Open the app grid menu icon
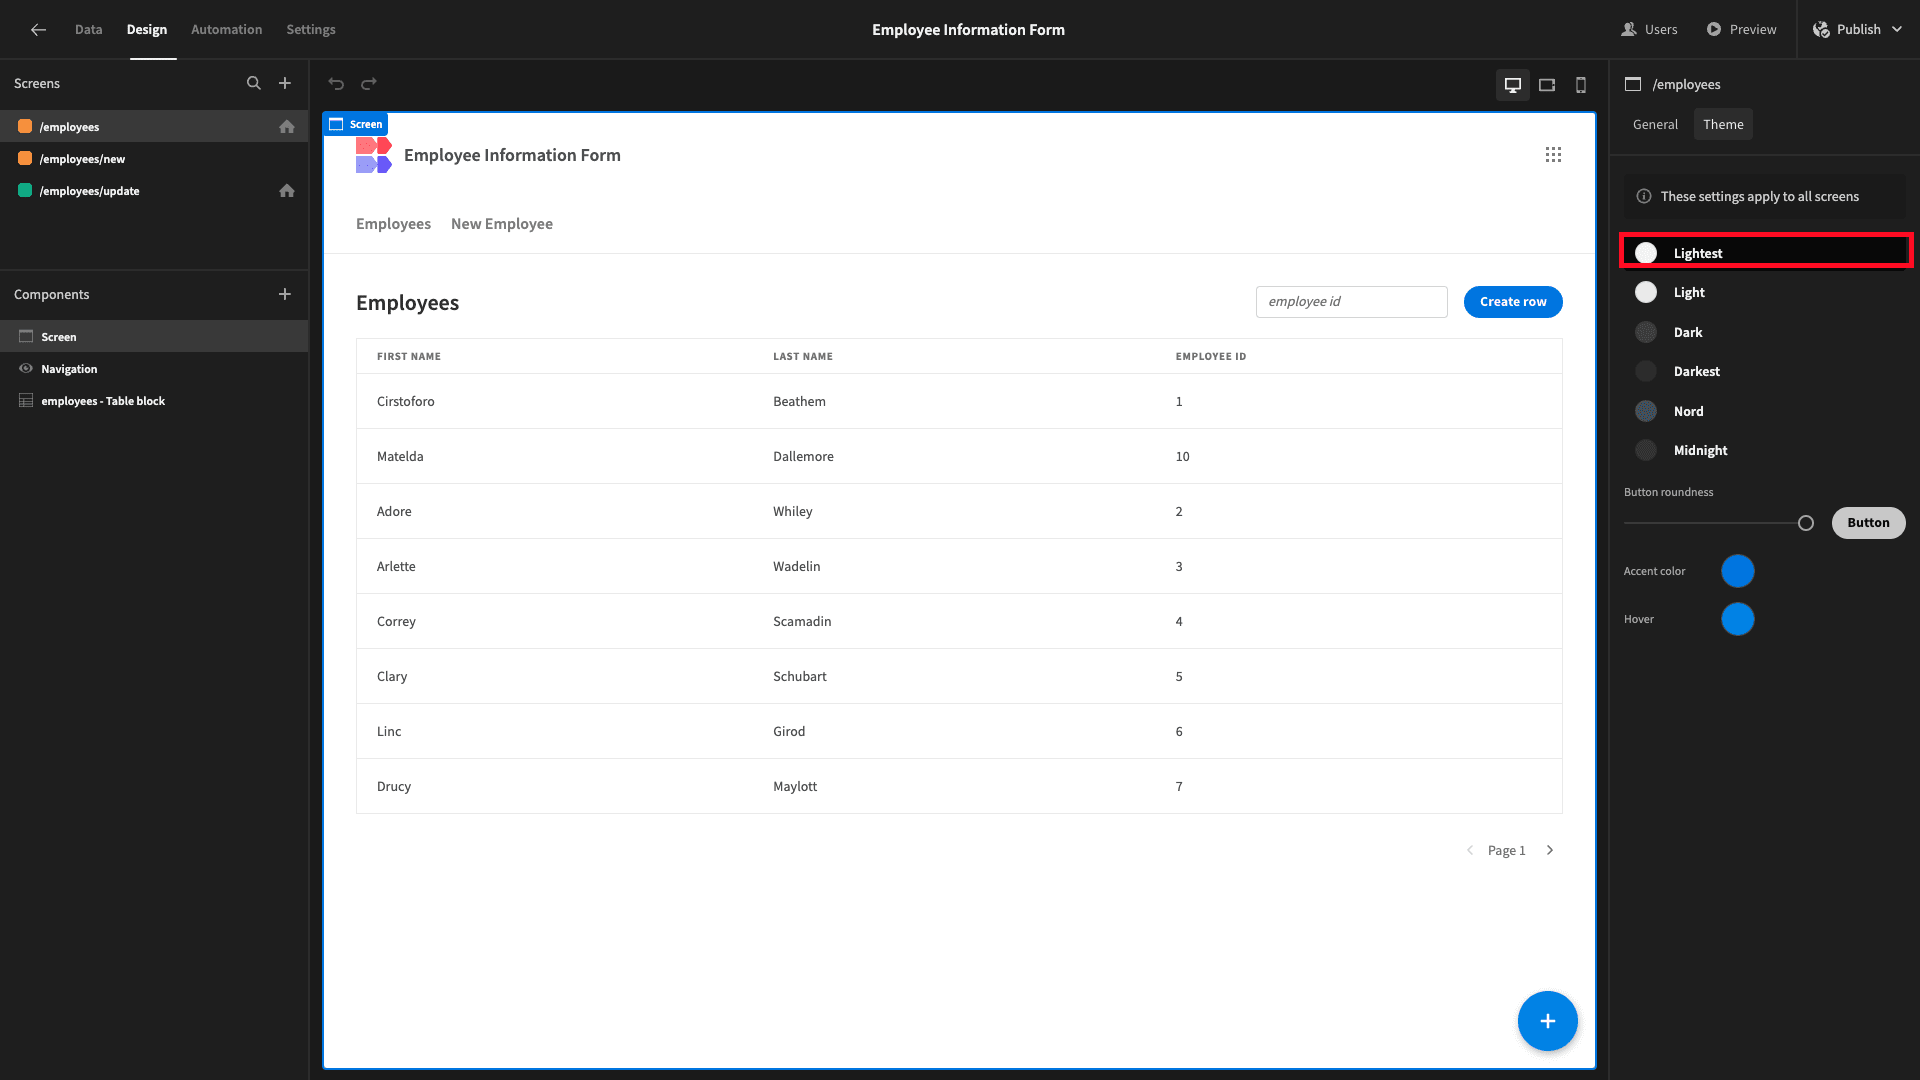Image resolution: width=1920 pixels, height=1080 pixels. tap(1553, 155)
